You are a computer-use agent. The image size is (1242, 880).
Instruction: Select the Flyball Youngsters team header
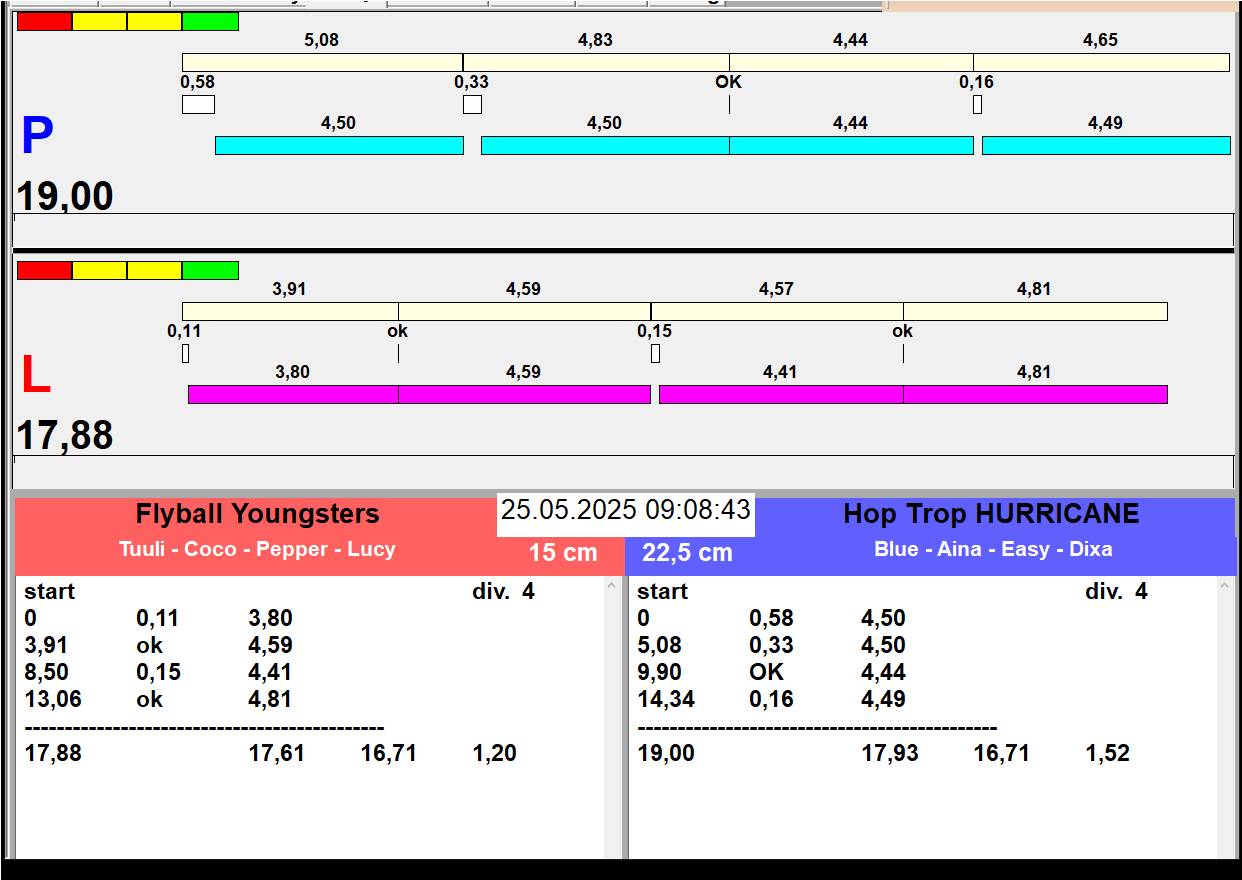pos(257,514)
